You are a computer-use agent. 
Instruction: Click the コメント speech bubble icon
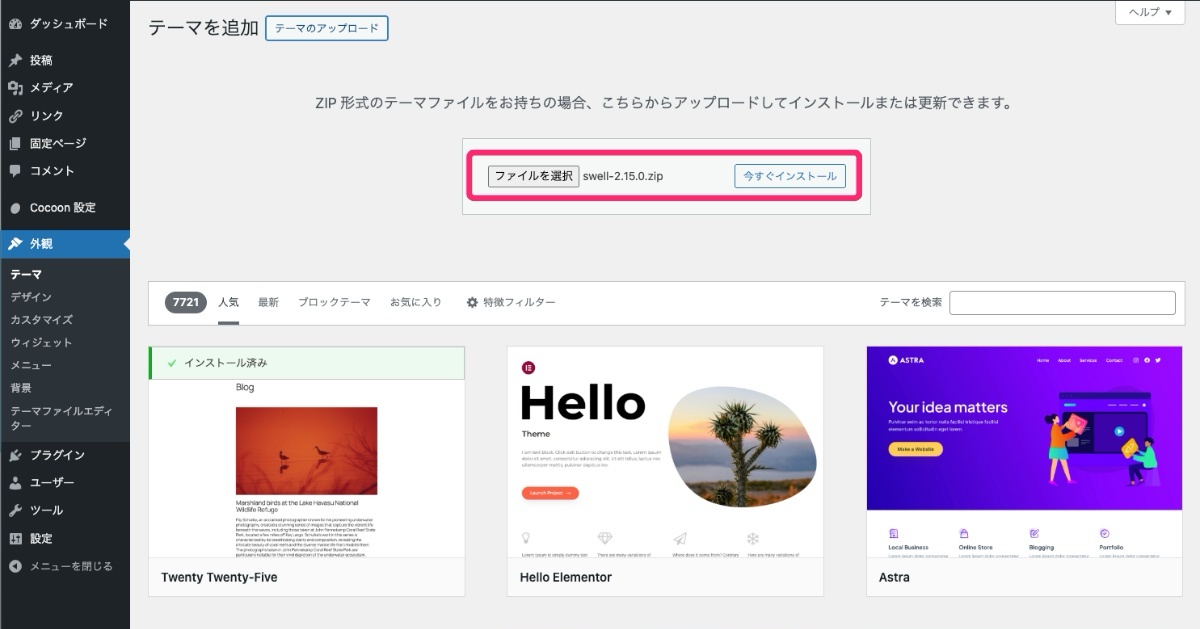pyautogui.click(x=14, y=172)
